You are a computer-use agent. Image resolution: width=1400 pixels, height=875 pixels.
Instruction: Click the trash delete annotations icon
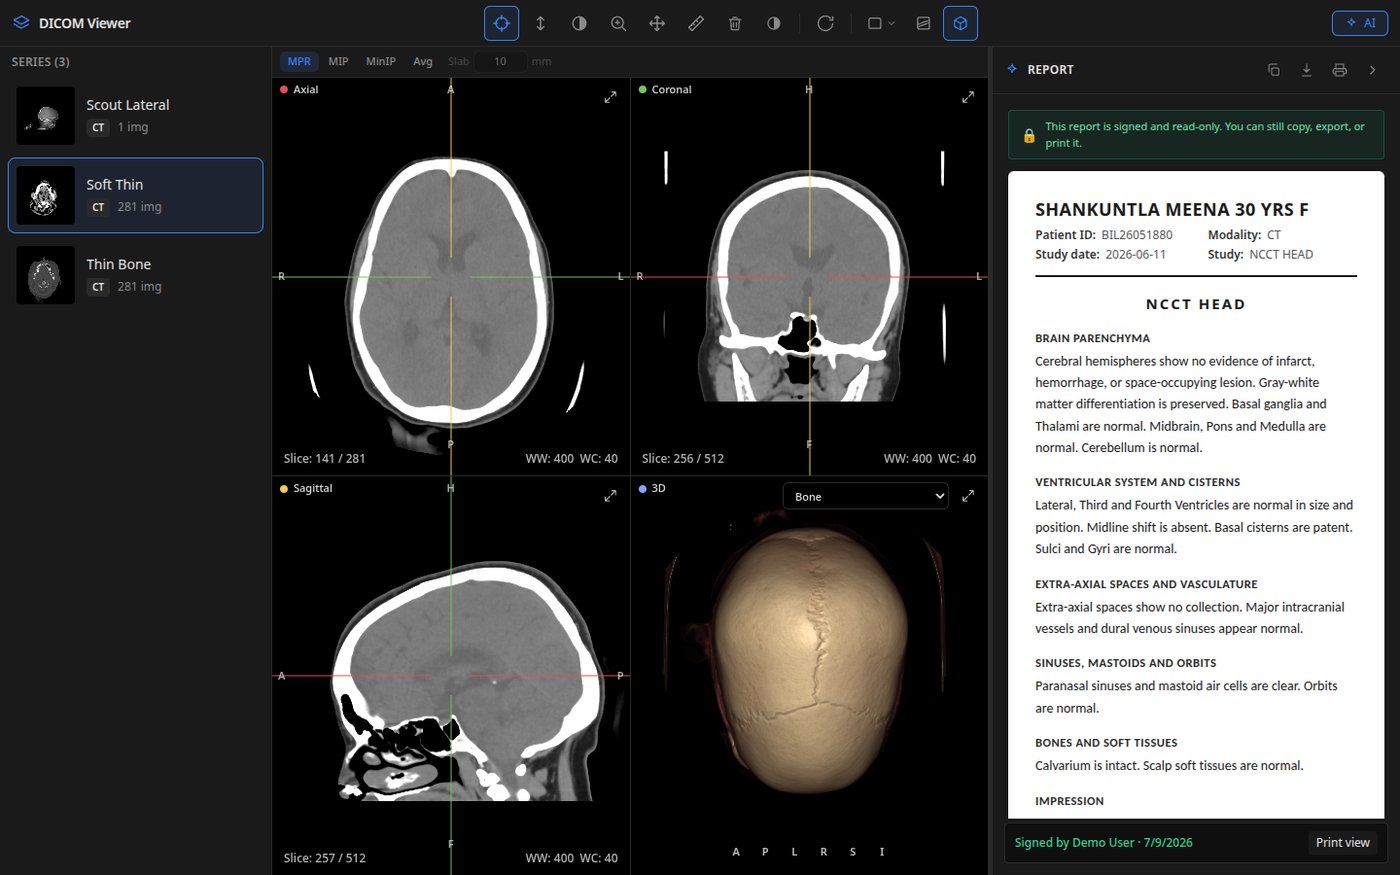[x=735, y=23]
